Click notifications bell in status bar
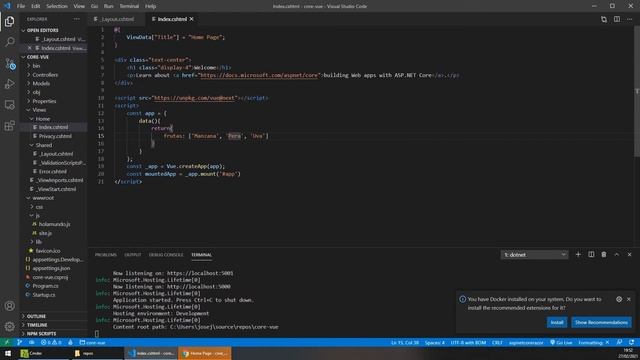This screenshot has width=640, height=360. pyautogui.click(x=632, y=342)
